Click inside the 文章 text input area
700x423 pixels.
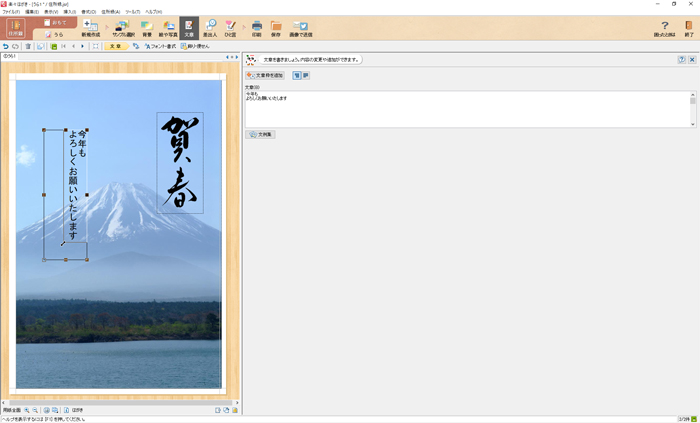(460, 110)
